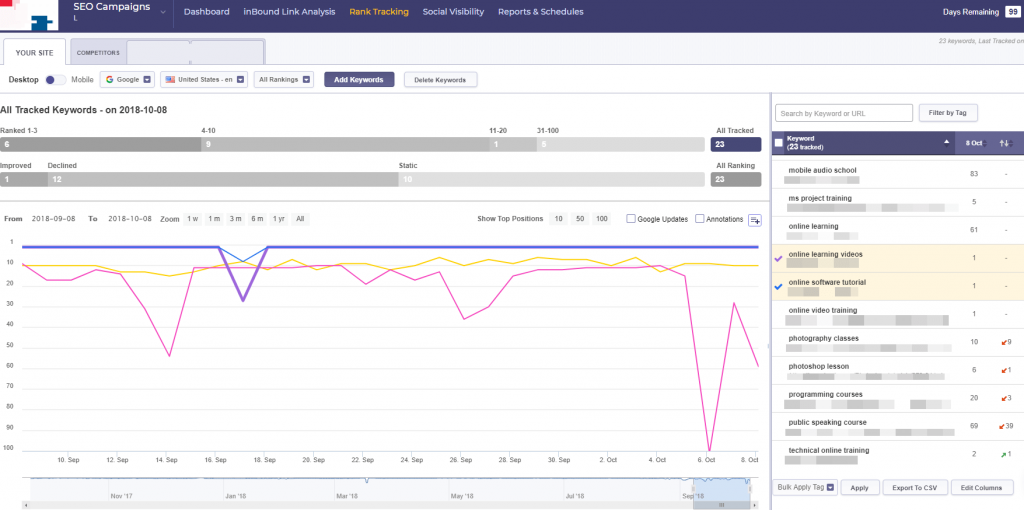Click right arrow of chart navigator scrollbar
Image resolution: width=1024 pixels, height=510 pixels.
click(757, 505)
